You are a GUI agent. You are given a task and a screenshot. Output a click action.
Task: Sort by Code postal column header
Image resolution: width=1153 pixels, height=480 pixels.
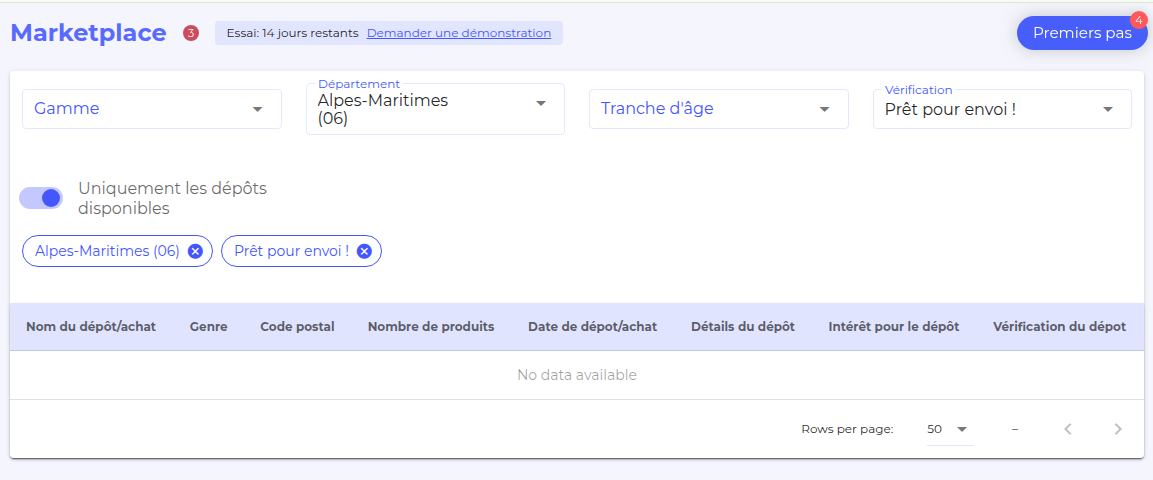coord(297,326)
